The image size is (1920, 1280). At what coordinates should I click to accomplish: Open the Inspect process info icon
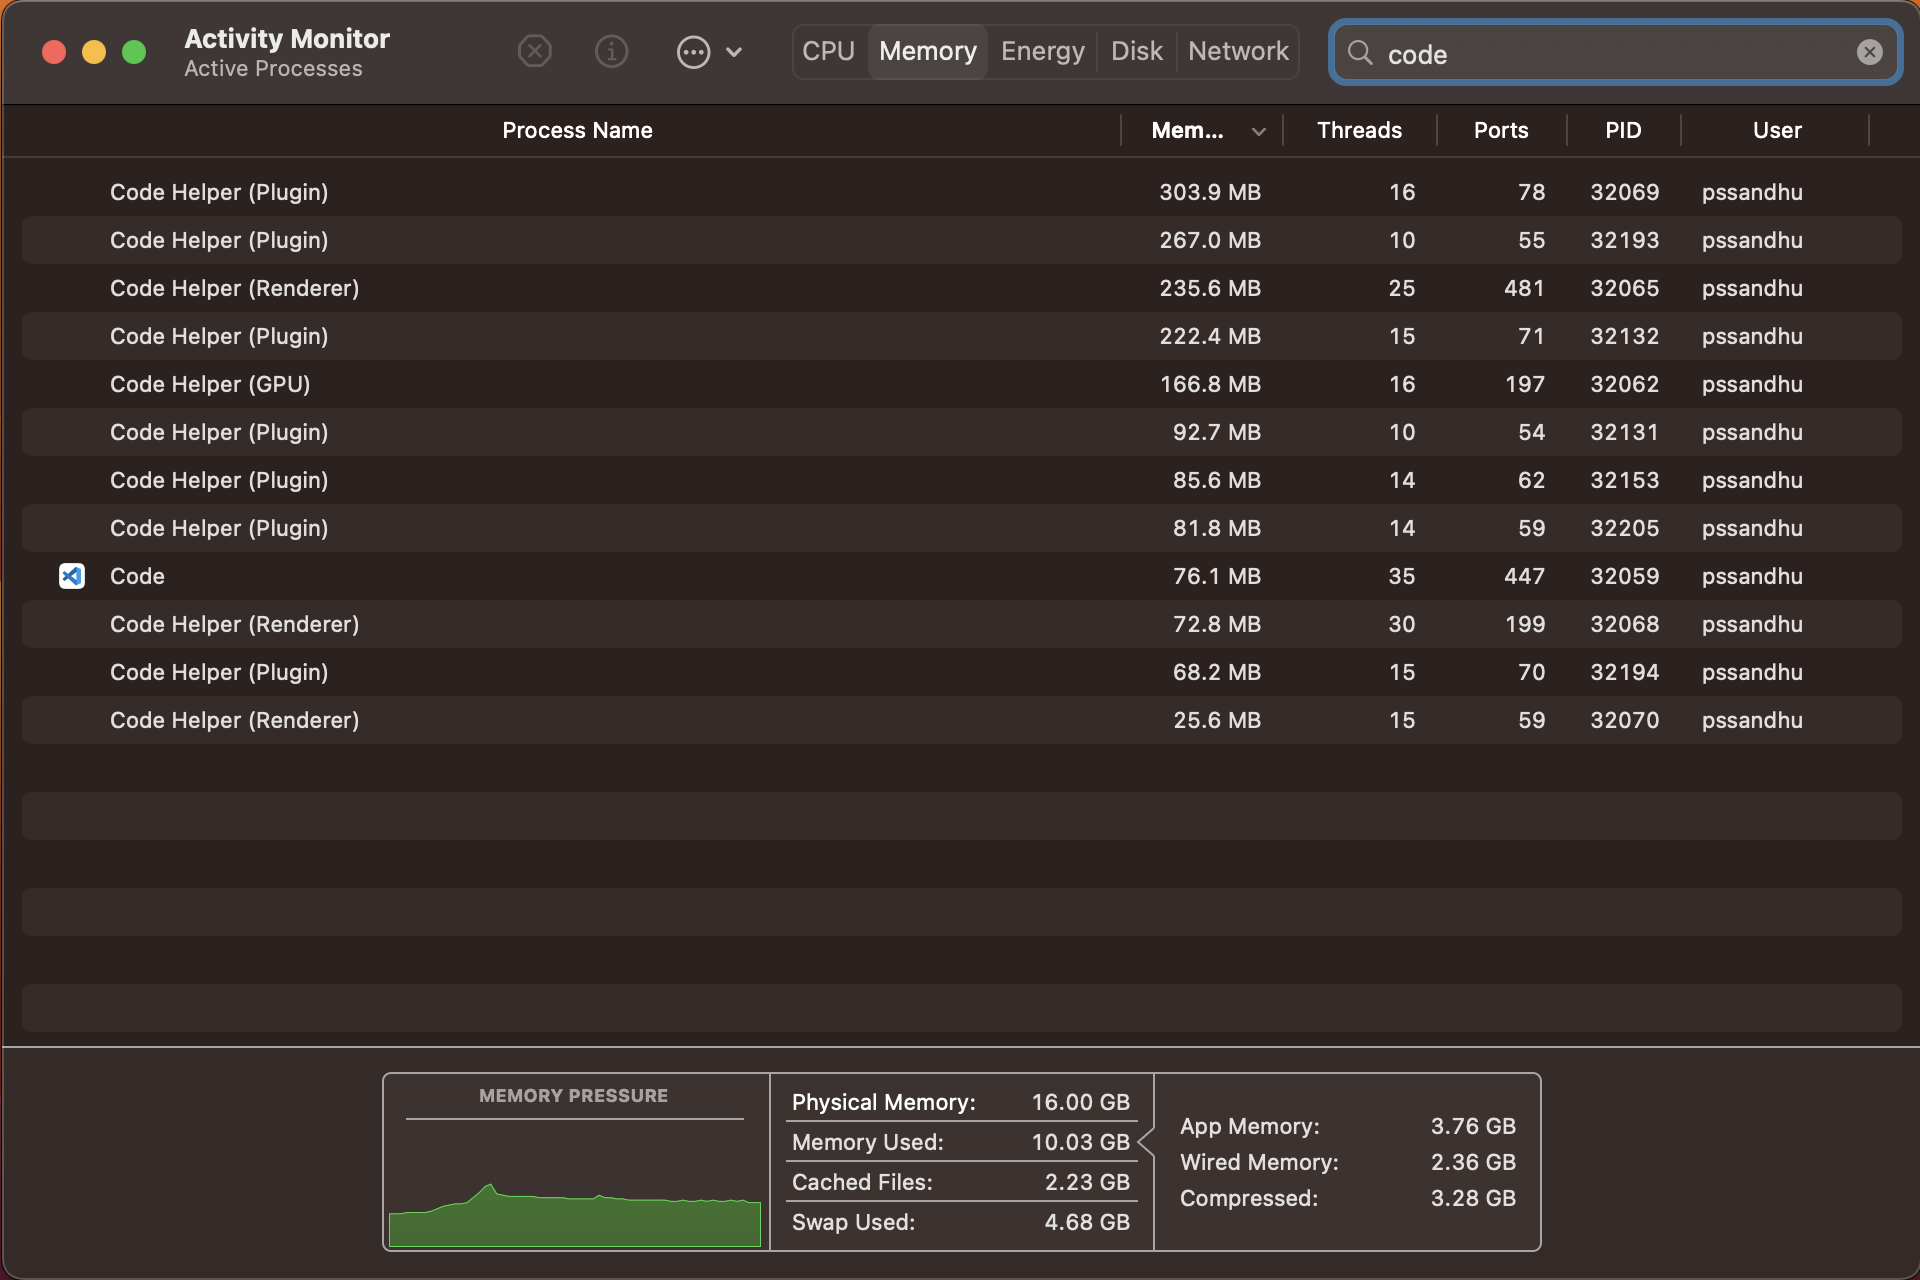click(x=611, y=51)
